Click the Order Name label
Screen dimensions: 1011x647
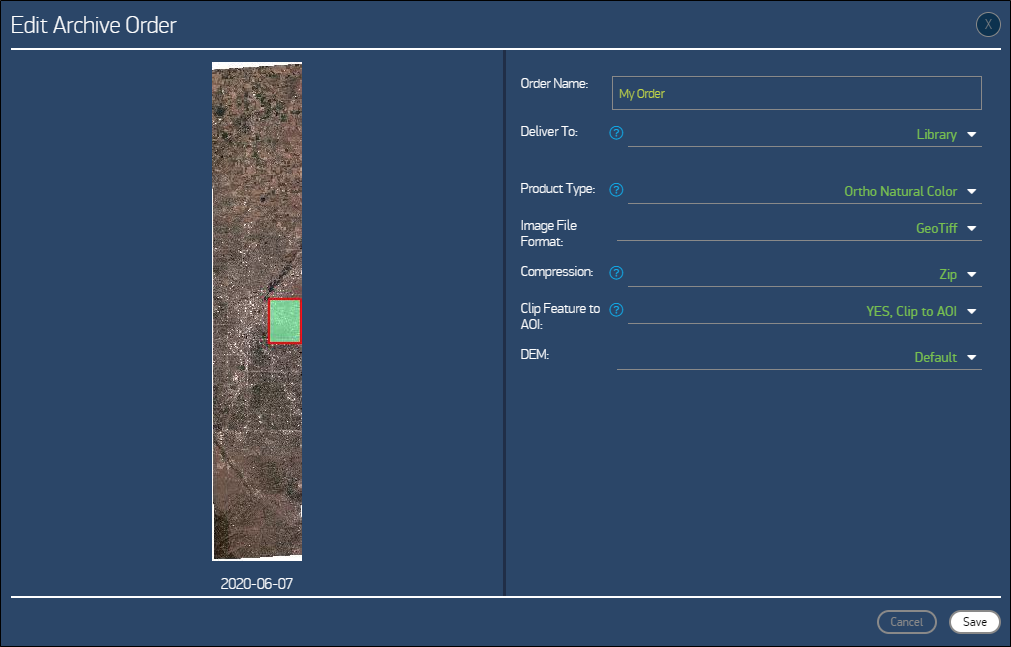(x=554, y=83)
